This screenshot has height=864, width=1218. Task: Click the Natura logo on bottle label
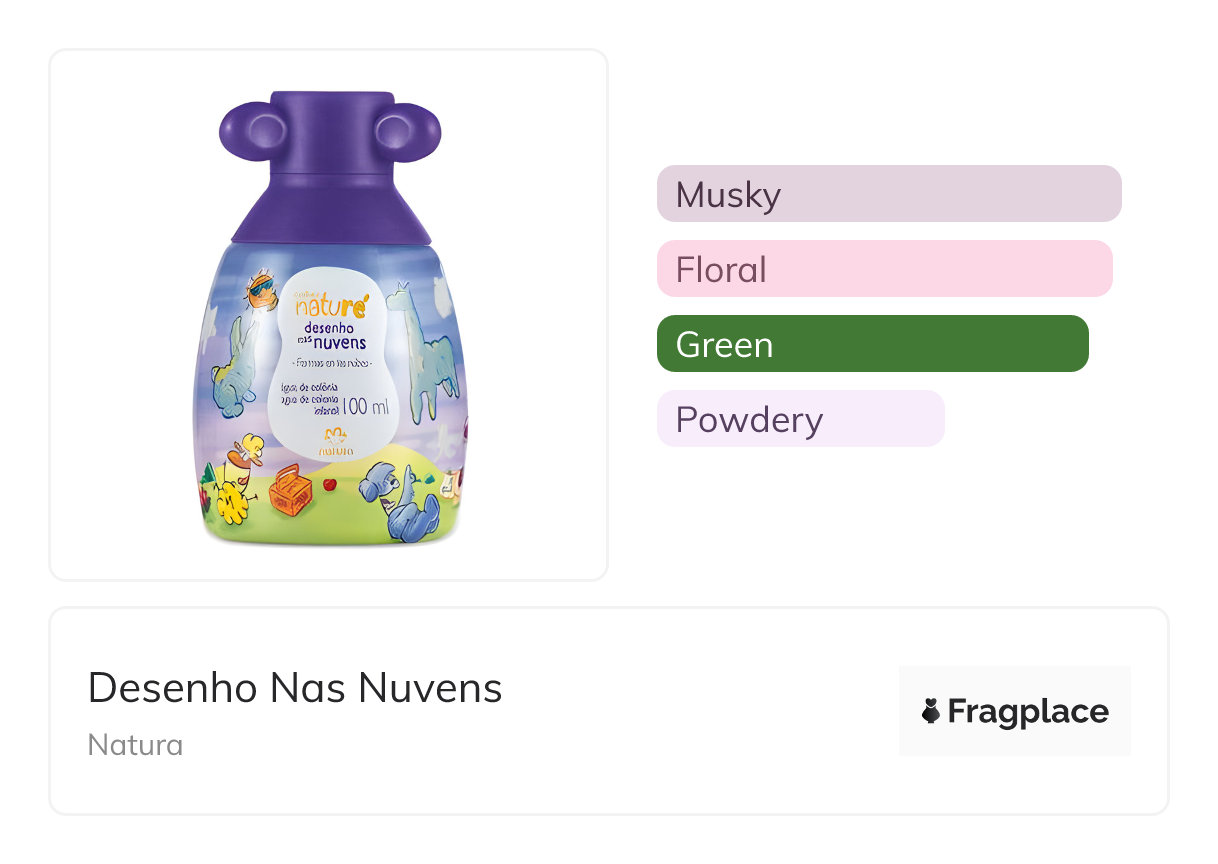335,441
